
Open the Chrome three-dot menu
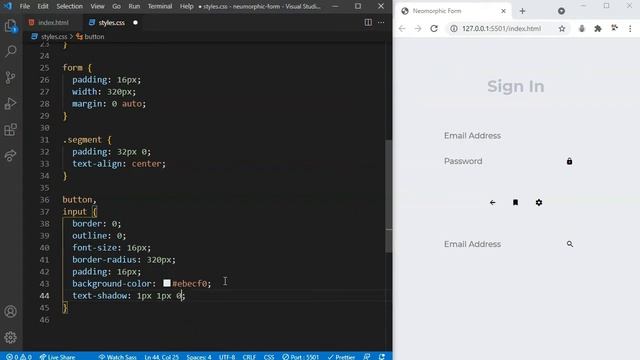tap(630, 29)
